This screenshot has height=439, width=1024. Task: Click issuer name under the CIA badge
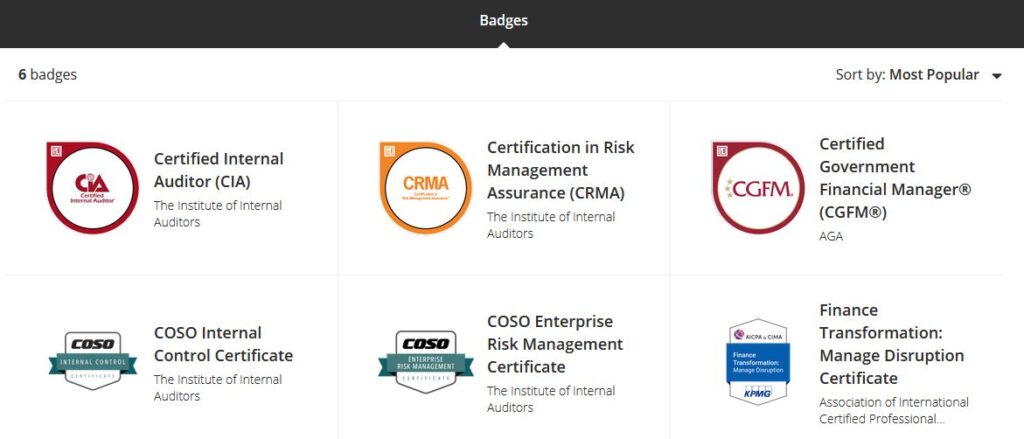(x=217, y=213)
